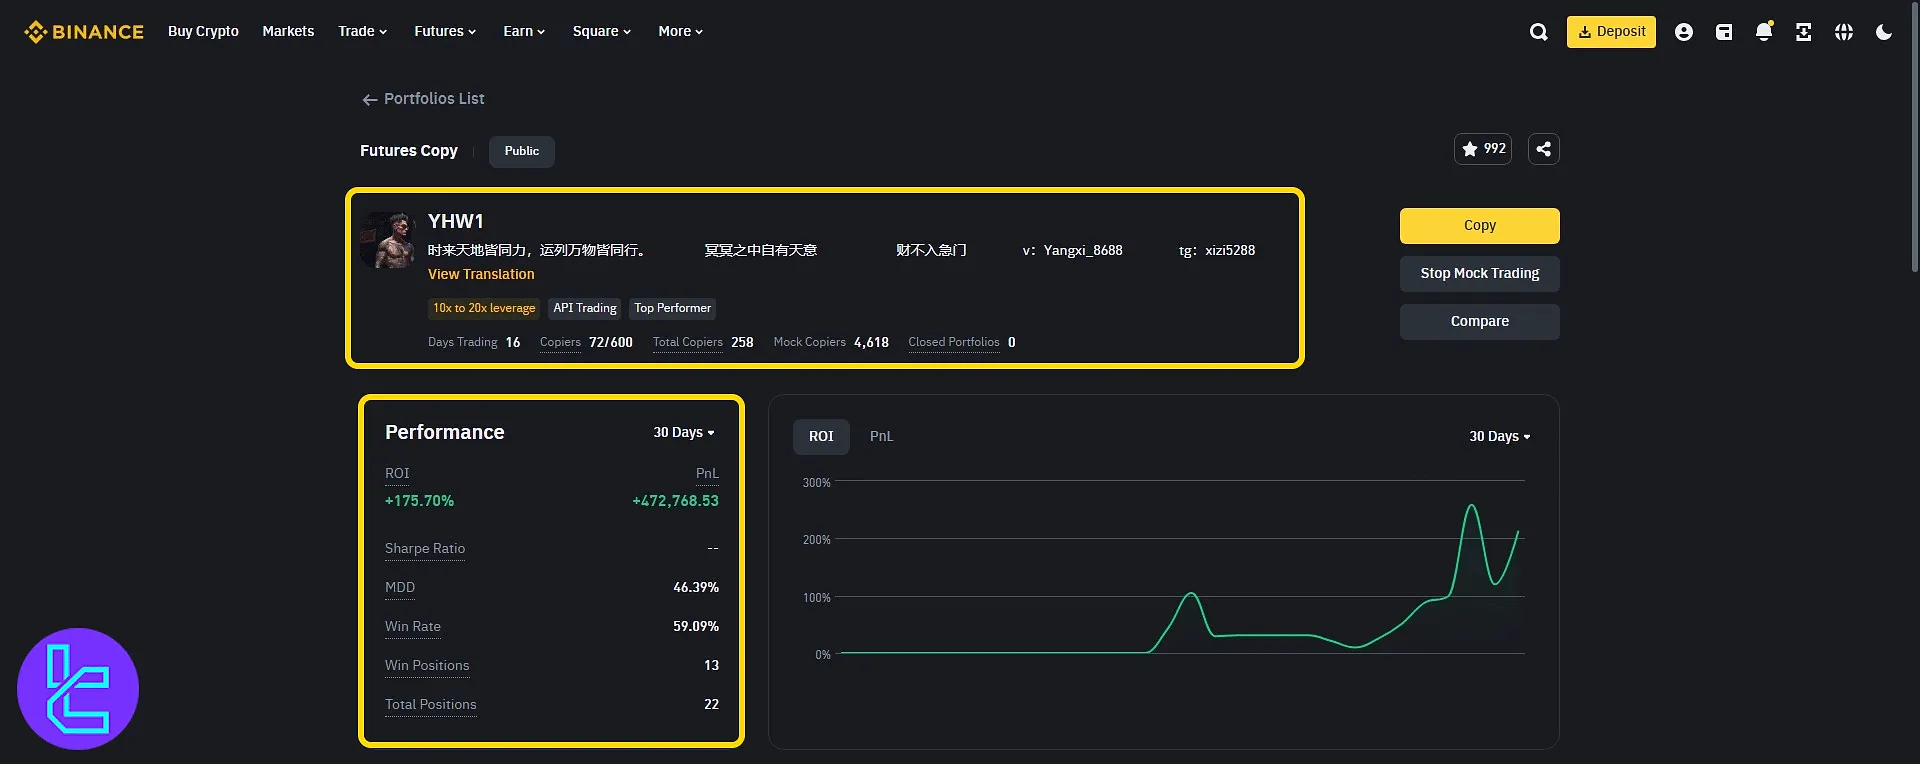This screenshot has width=1920, height=764.
Task: Click the Win Rate label
Action: (413, 627)
